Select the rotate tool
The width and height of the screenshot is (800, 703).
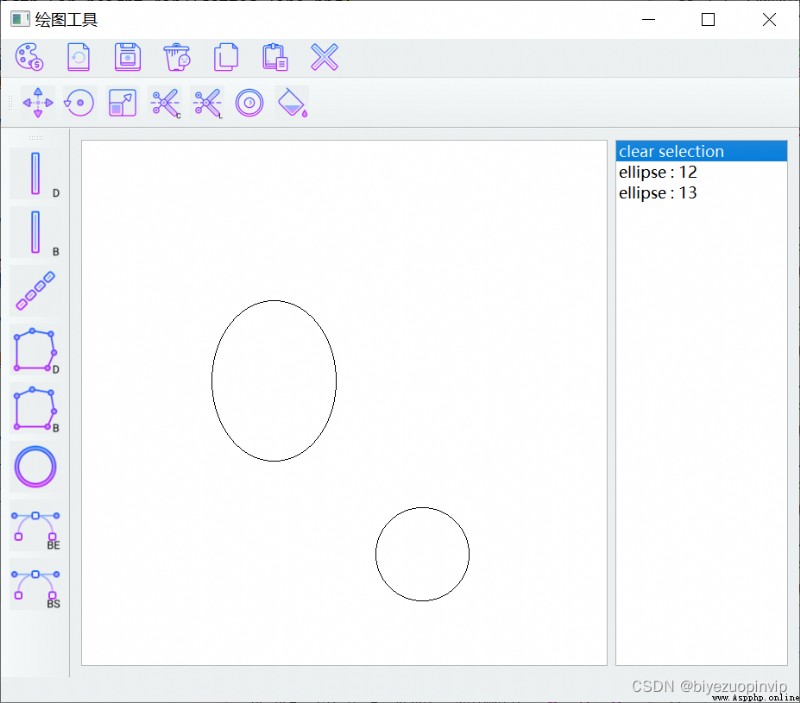pos(80,103)
